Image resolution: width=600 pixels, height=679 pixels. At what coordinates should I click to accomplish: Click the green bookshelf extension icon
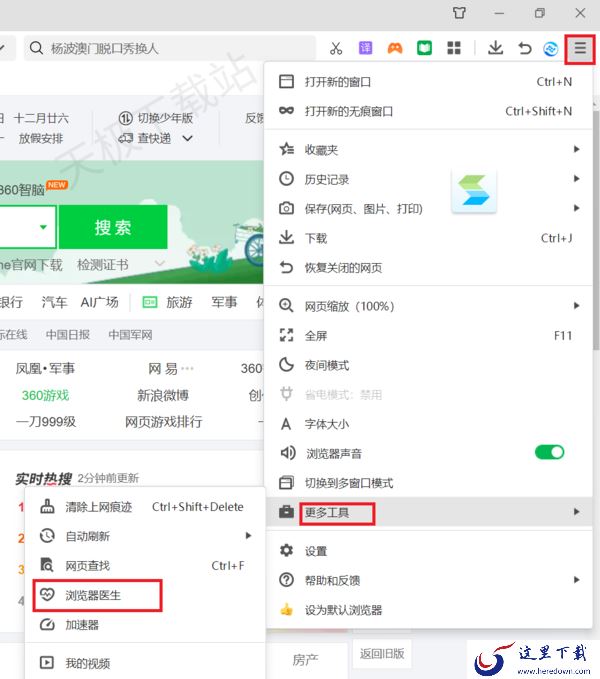coord(424,48)
